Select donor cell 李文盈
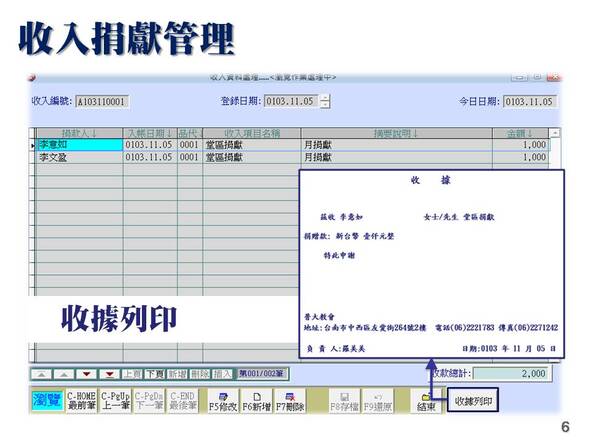 tap(80, 157)
